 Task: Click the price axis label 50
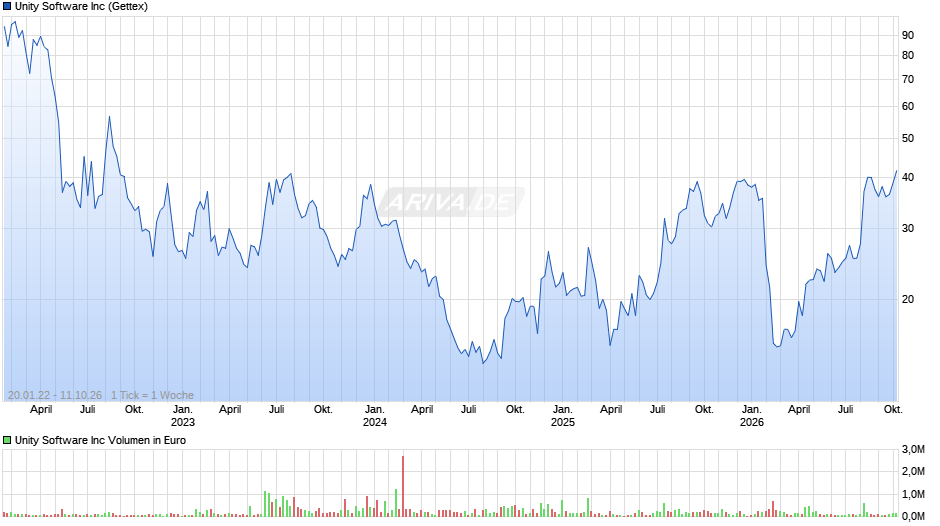click(x=908, y=138)
